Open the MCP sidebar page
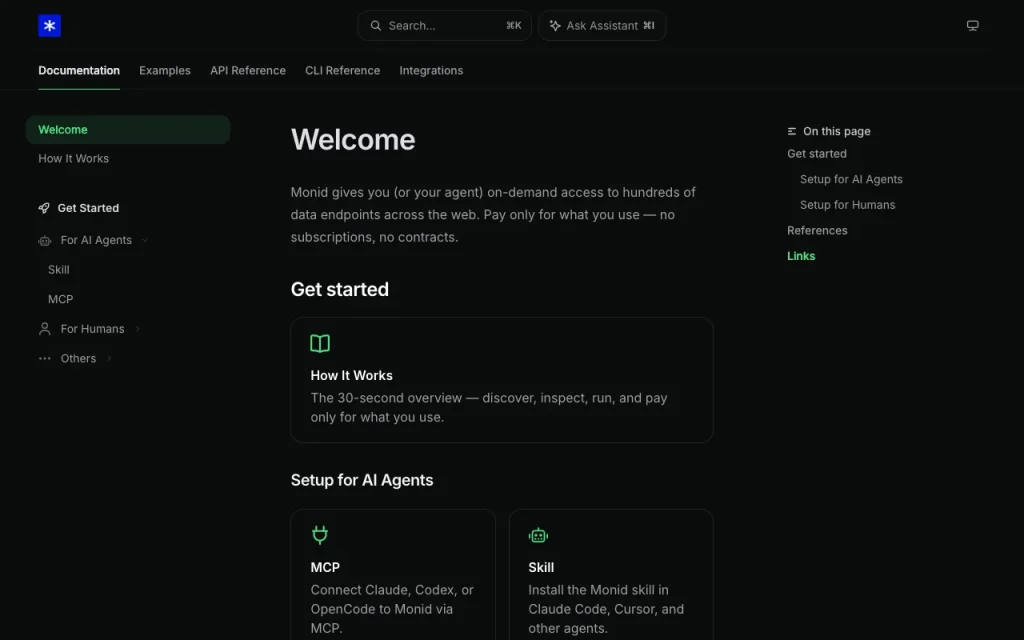The image size is (1024, 640). pyautogui.click(x=61, y=299)
